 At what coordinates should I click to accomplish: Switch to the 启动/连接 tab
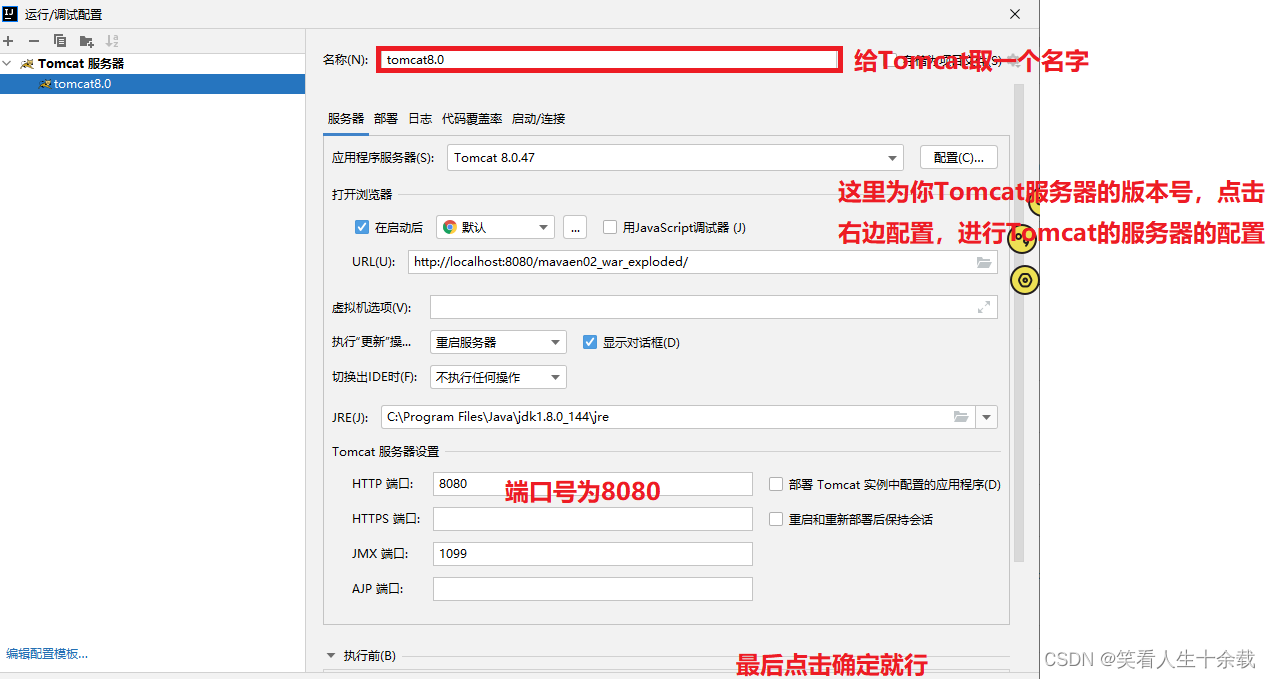[x=538, y=118]
